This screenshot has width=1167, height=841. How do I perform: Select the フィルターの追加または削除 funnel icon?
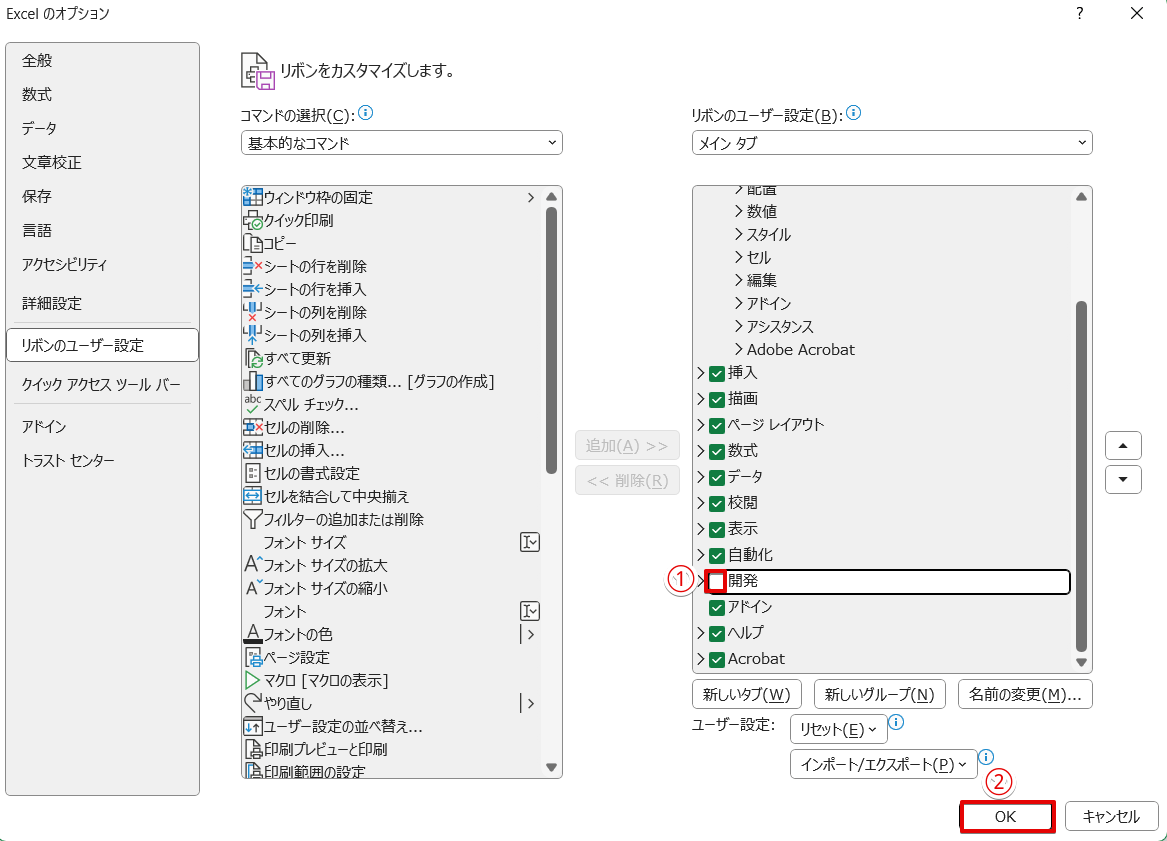coord(252,519)
